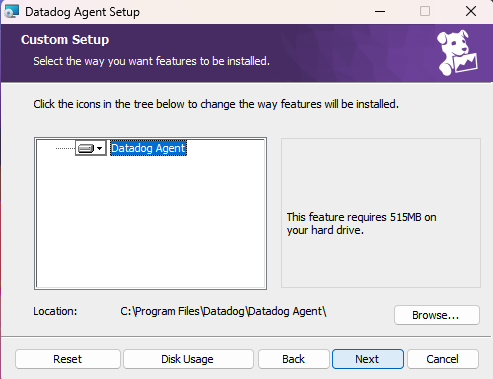Viewport: 493px width, 379px height.
Task: Click the Browse... button
Action: pos(437,315)
